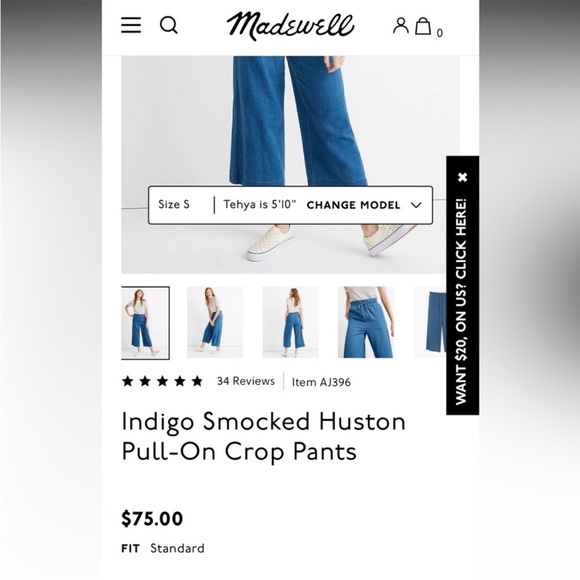Open site search with the magnifier icon
The height and width of the screenshot is (580, 580).
[169, 25]
